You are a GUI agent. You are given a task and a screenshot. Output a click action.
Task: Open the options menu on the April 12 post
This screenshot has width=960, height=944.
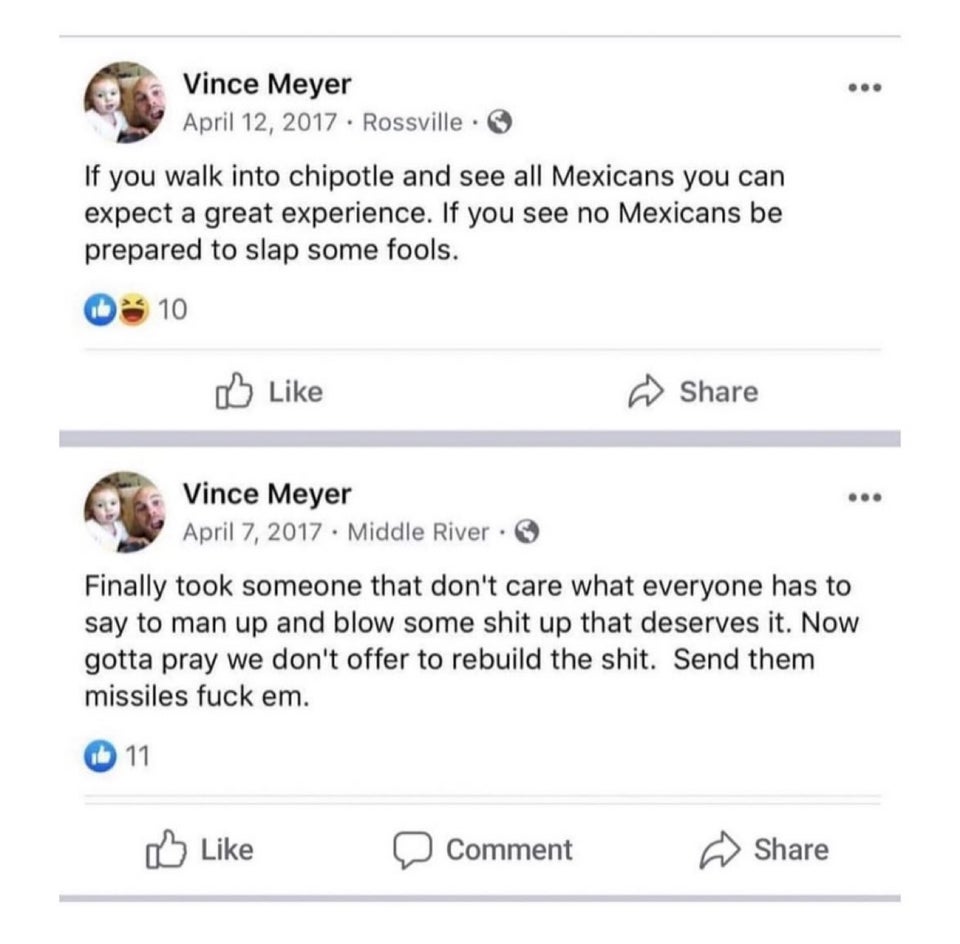[x=863, y=88]
